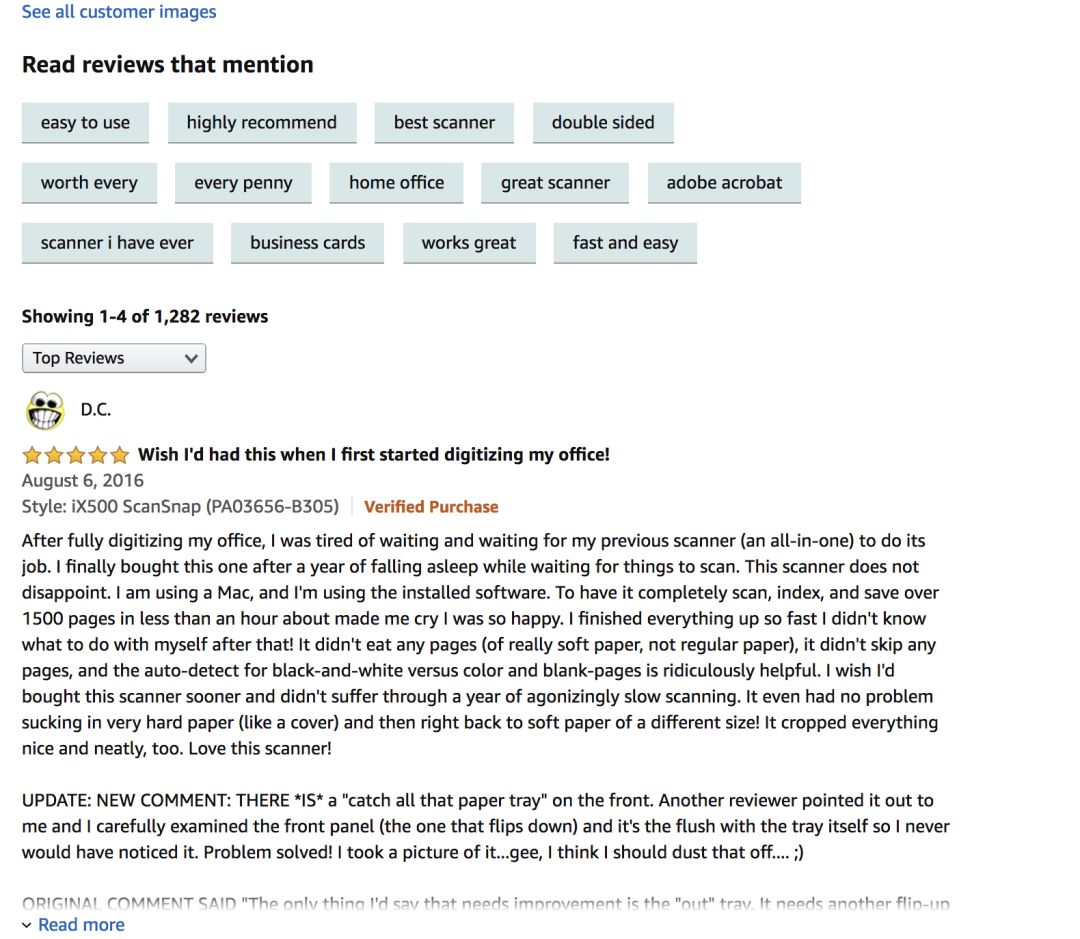
Task: Show reviews mentioning "great scanner"
Action: pos(555,183)
